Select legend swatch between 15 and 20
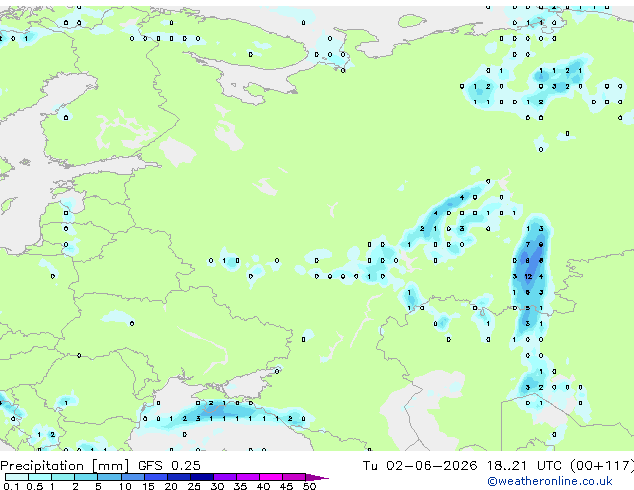The image size is (634, 490). (x=155, y=477)
